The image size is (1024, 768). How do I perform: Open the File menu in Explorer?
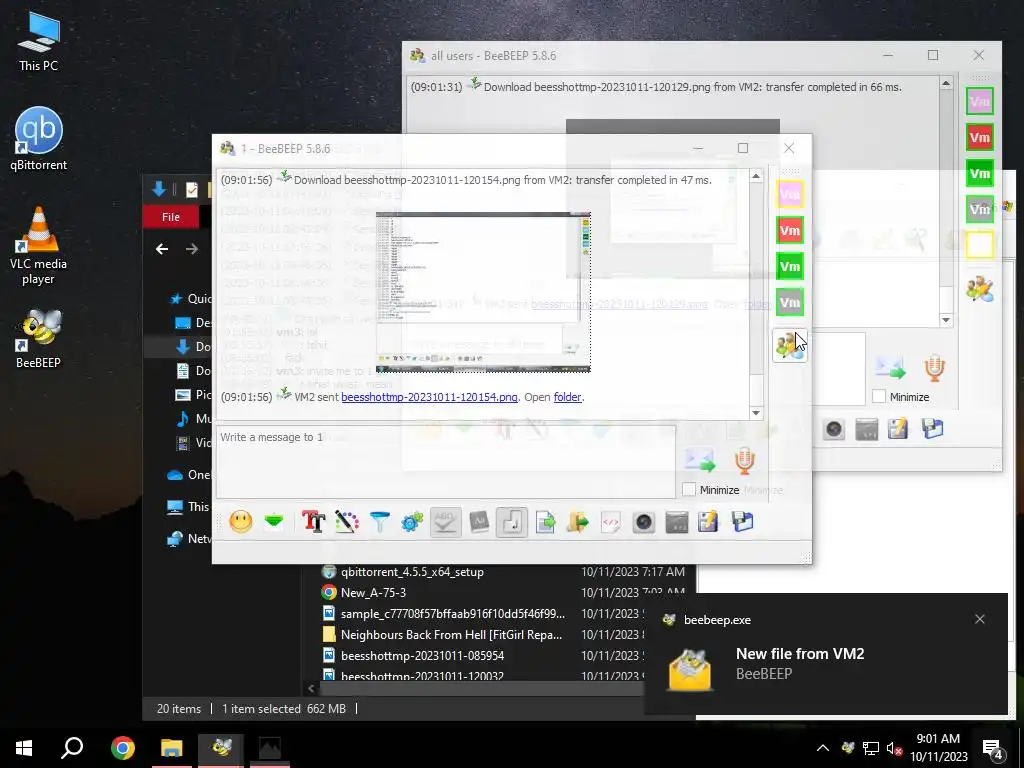(x=171, y=217)
